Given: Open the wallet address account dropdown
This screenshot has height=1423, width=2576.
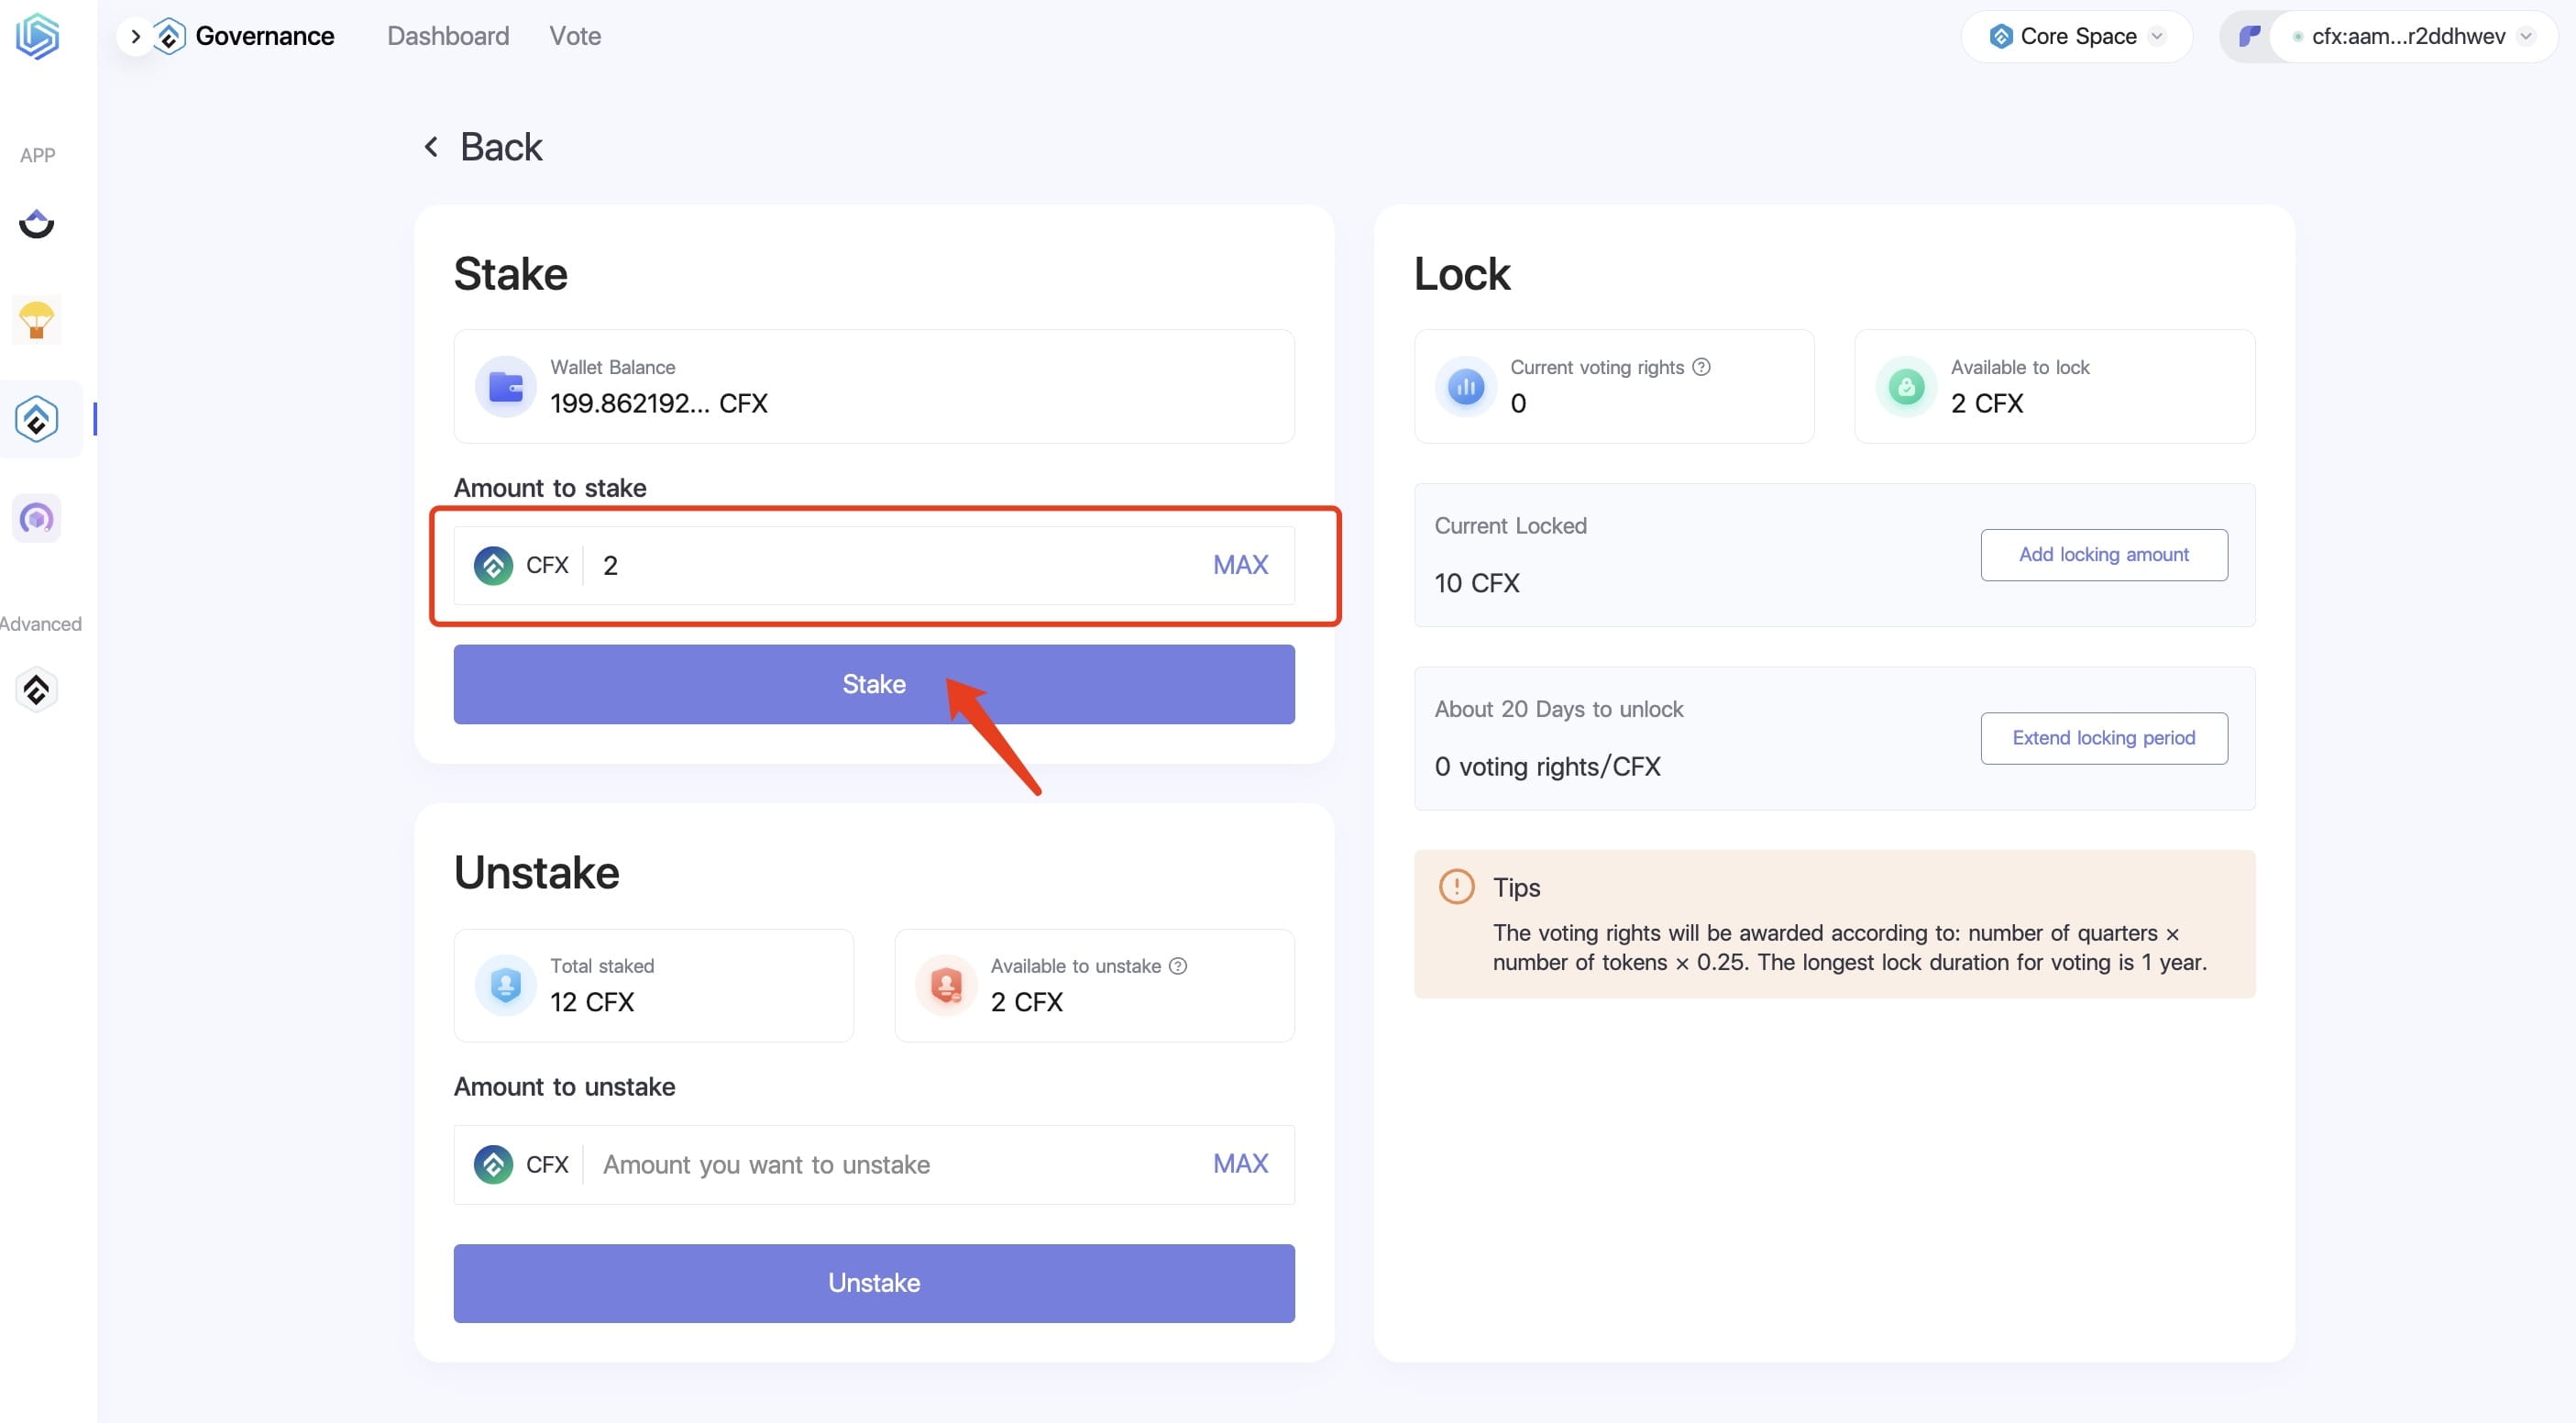Looking at the screenshot, I should [2413, 37].
